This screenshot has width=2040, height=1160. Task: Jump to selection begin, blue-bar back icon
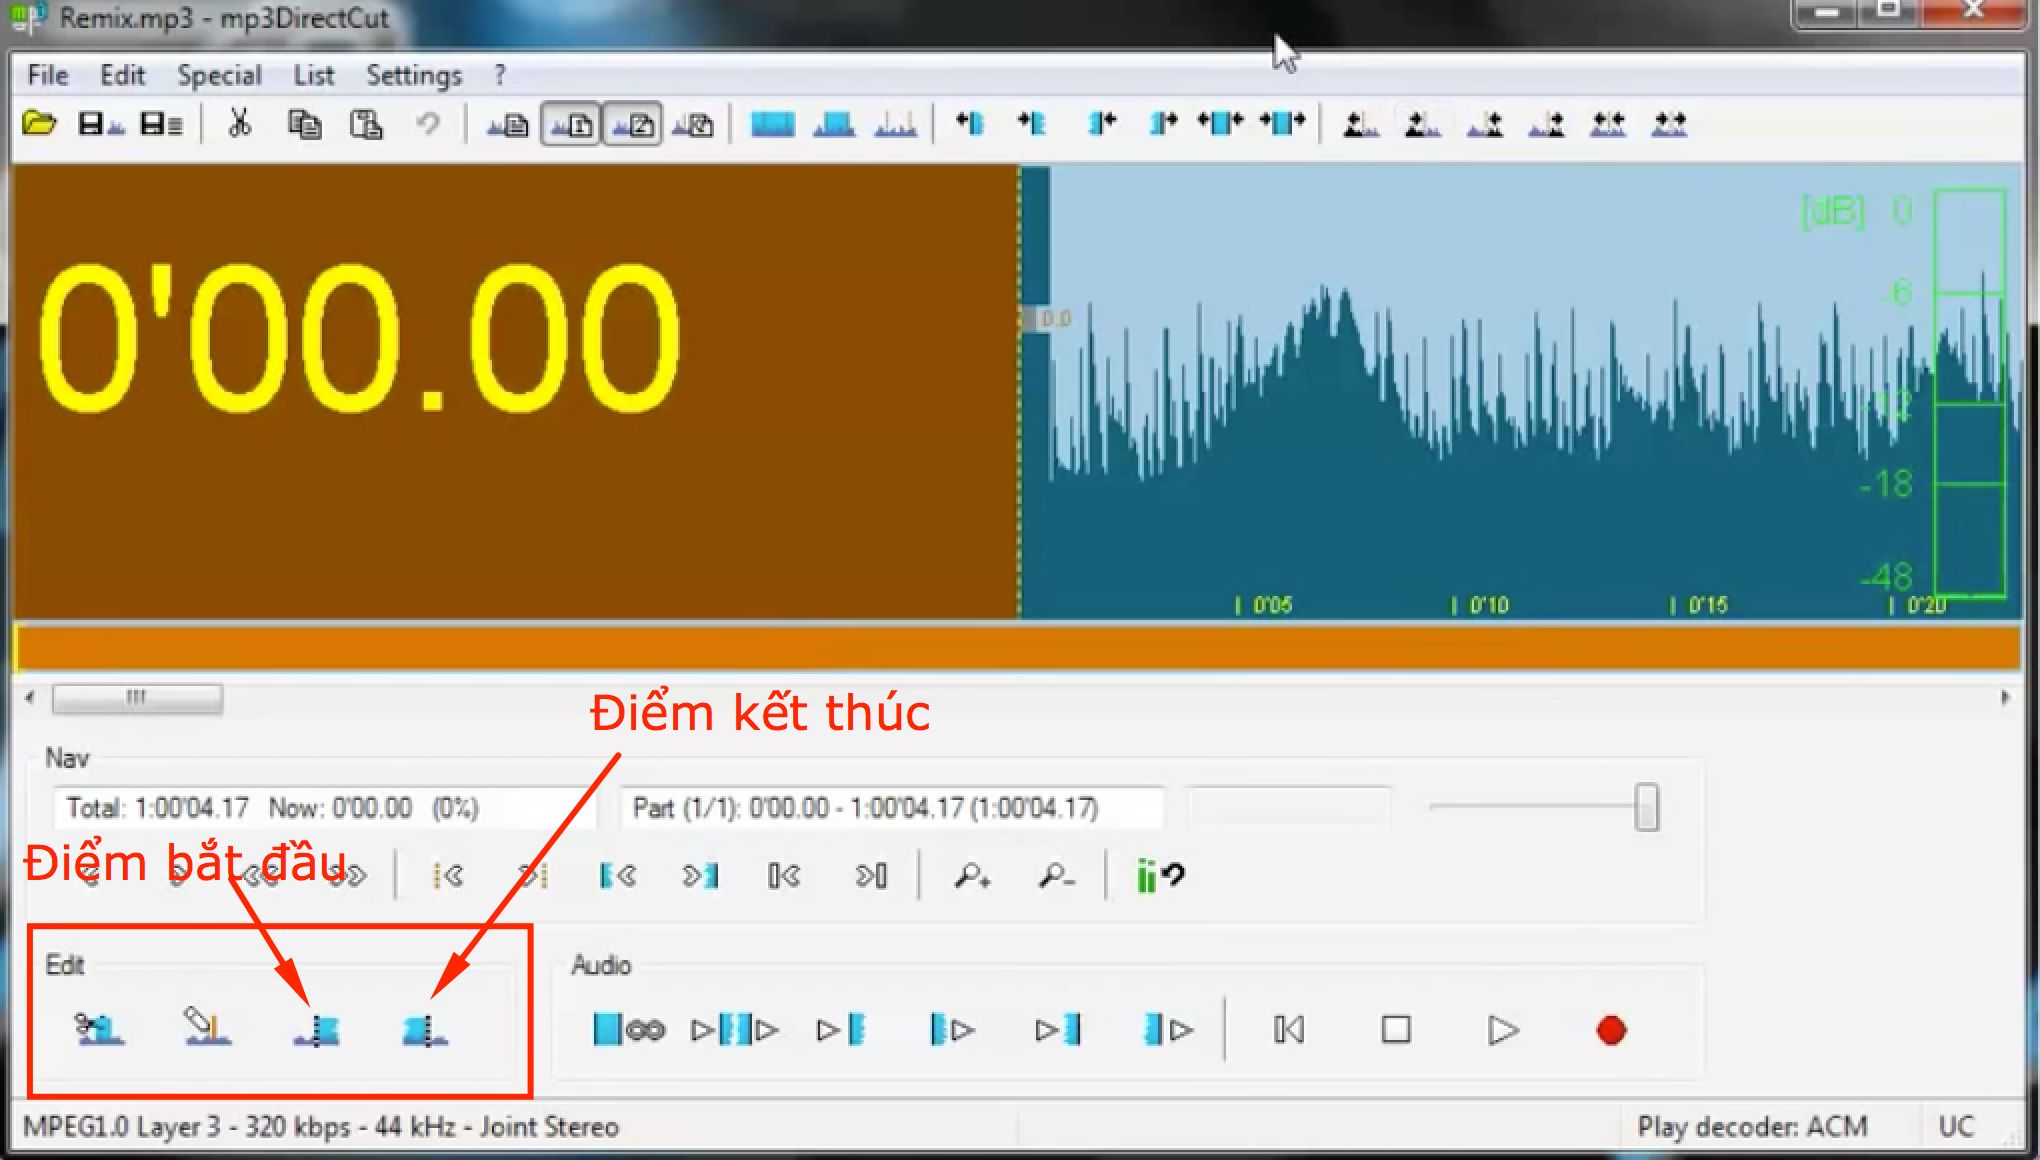617,876
